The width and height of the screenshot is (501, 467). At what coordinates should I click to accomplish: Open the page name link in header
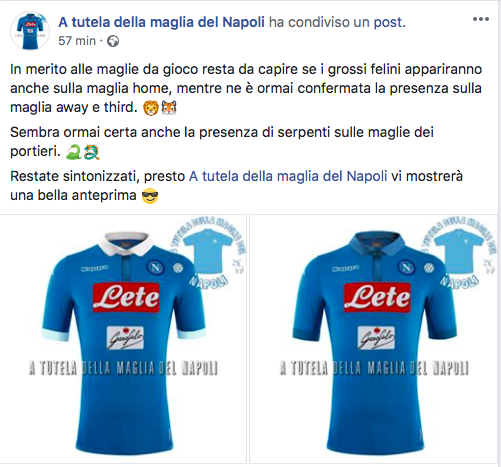tap(161, 22)
